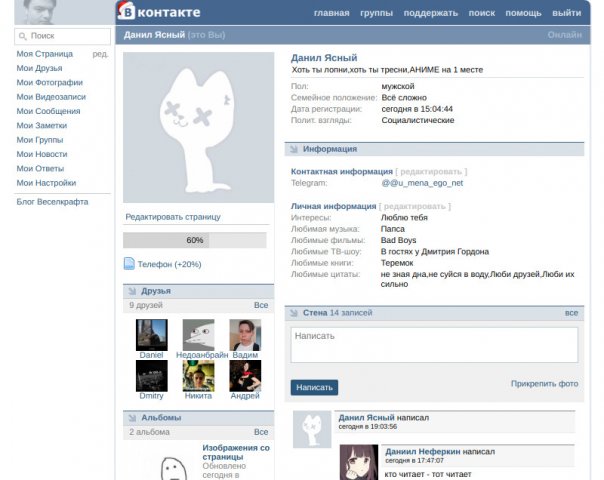Open Мои Ответы in sidebar
This screenshot has height=480, width=604.
(x=40, y=168)
